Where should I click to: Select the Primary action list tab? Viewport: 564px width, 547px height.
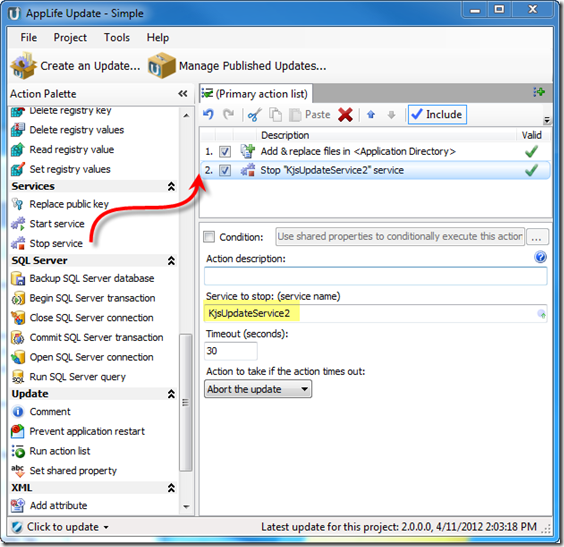(256, 94)
